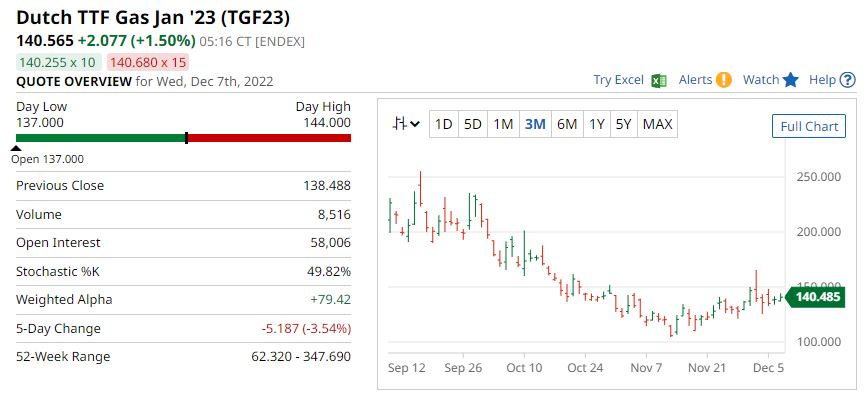Show the 5Y chart range

623,124
